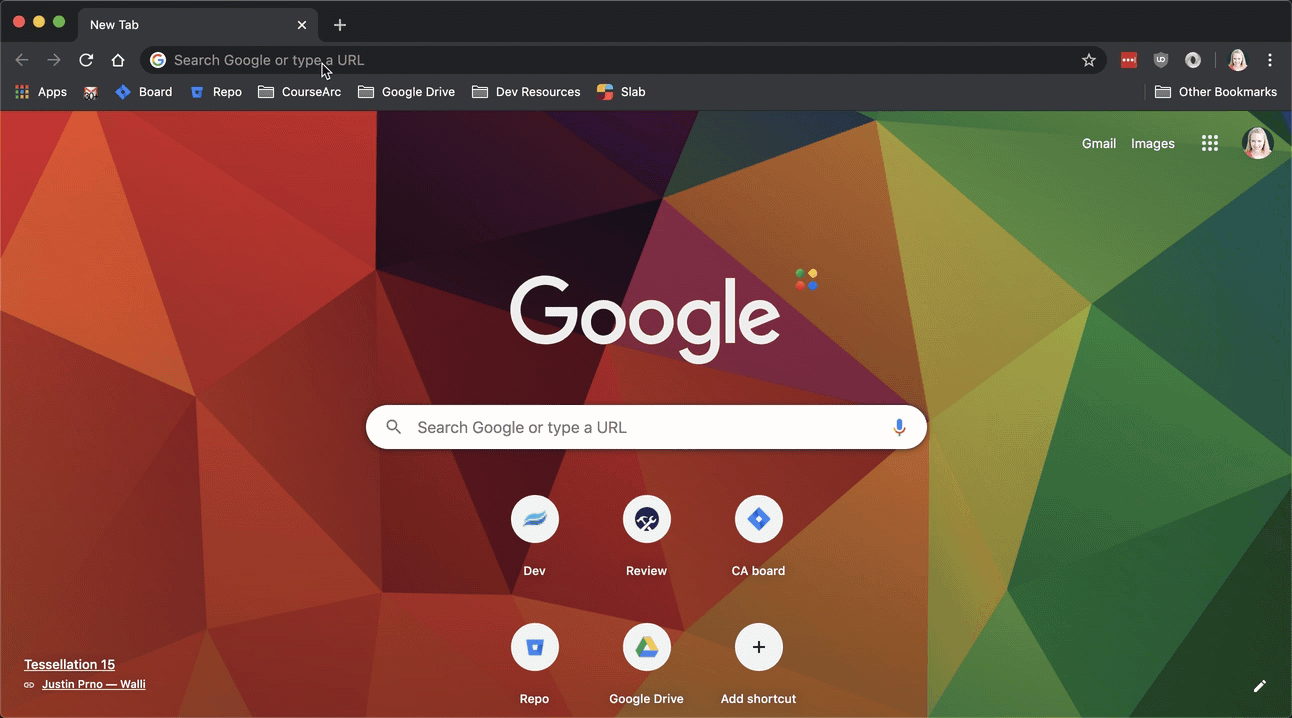Click the browser forward arrow
The image size is (1292, 718).
[x=54, y=60]
